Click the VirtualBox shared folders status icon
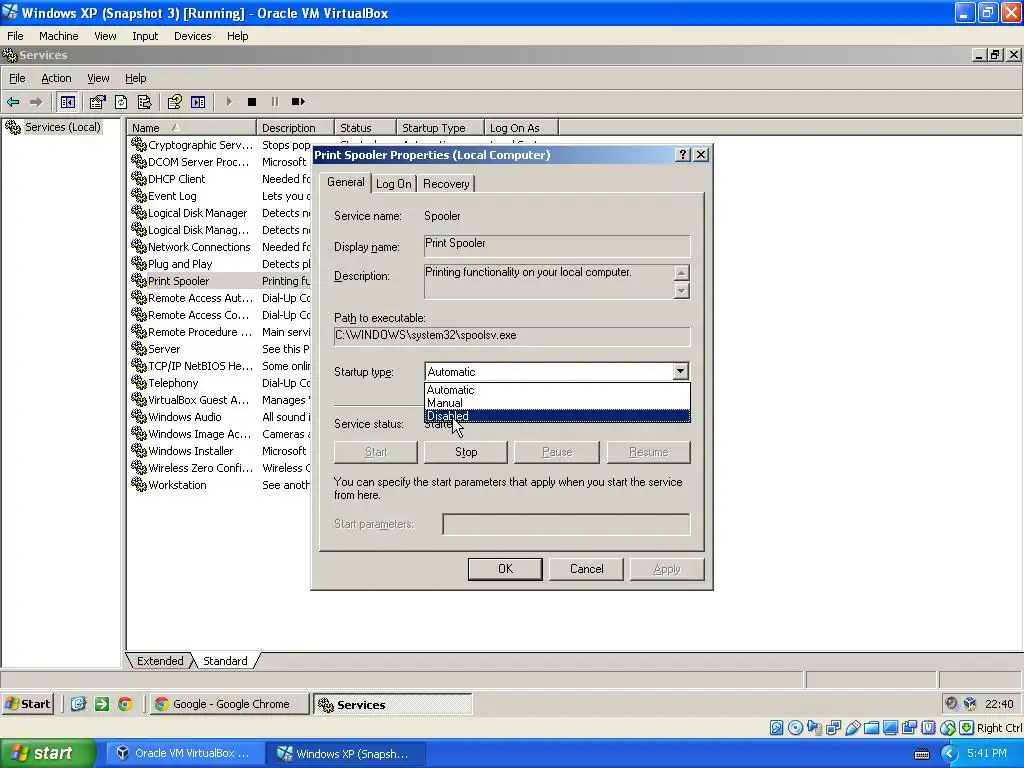This screenshot has width=1024, height=768. pos(871,728)
